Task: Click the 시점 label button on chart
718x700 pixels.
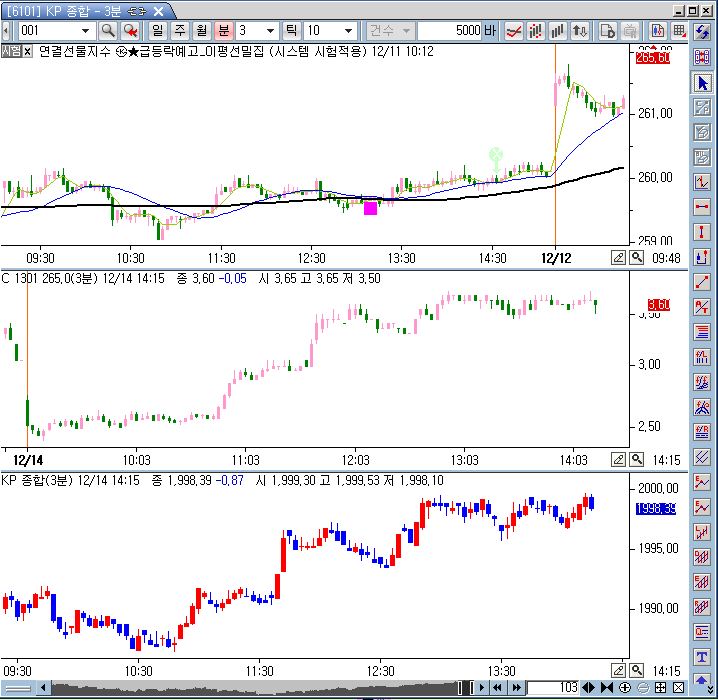Action: pos(11,50)
